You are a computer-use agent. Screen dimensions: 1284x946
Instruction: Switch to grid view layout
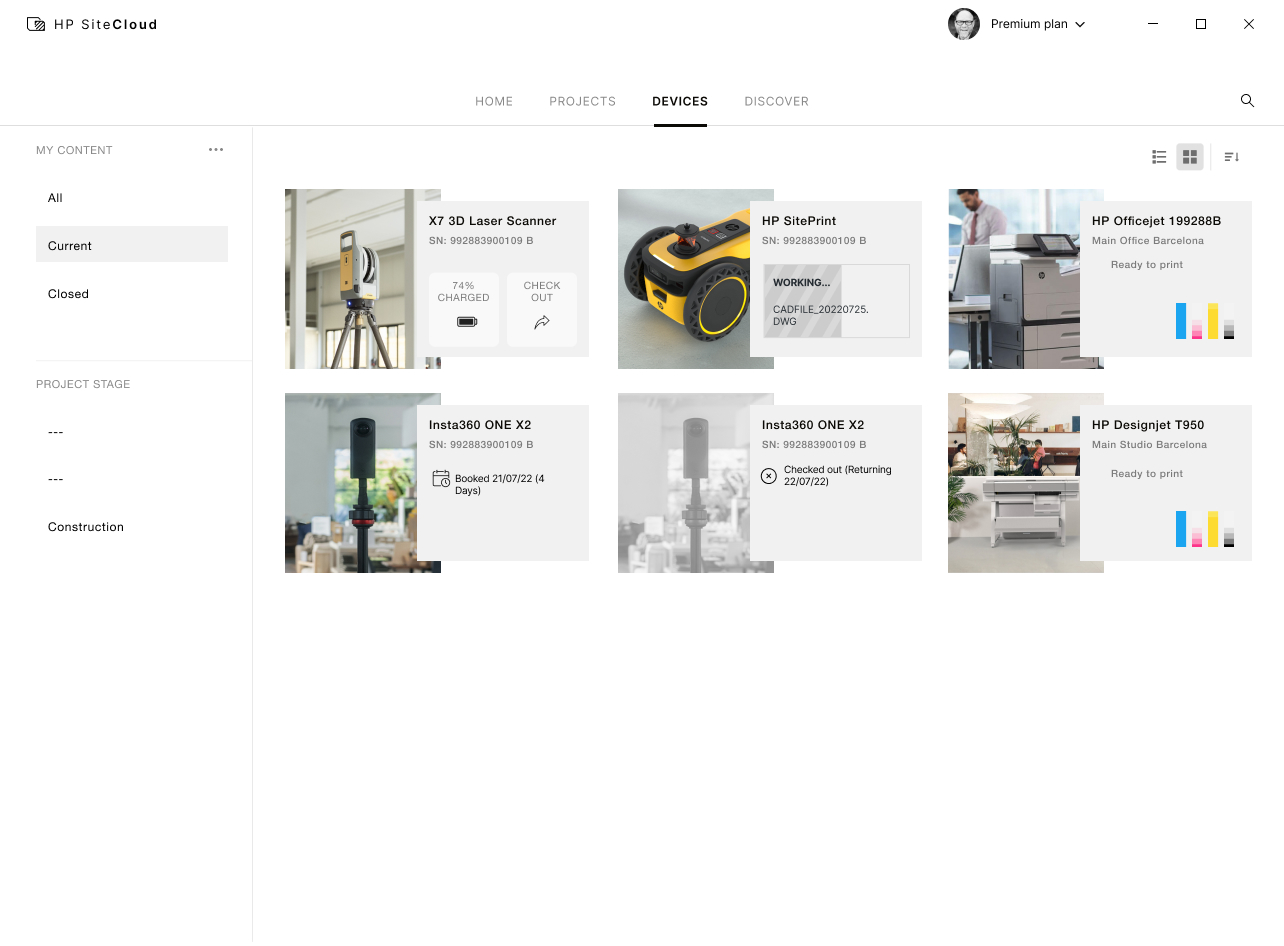1189,157
